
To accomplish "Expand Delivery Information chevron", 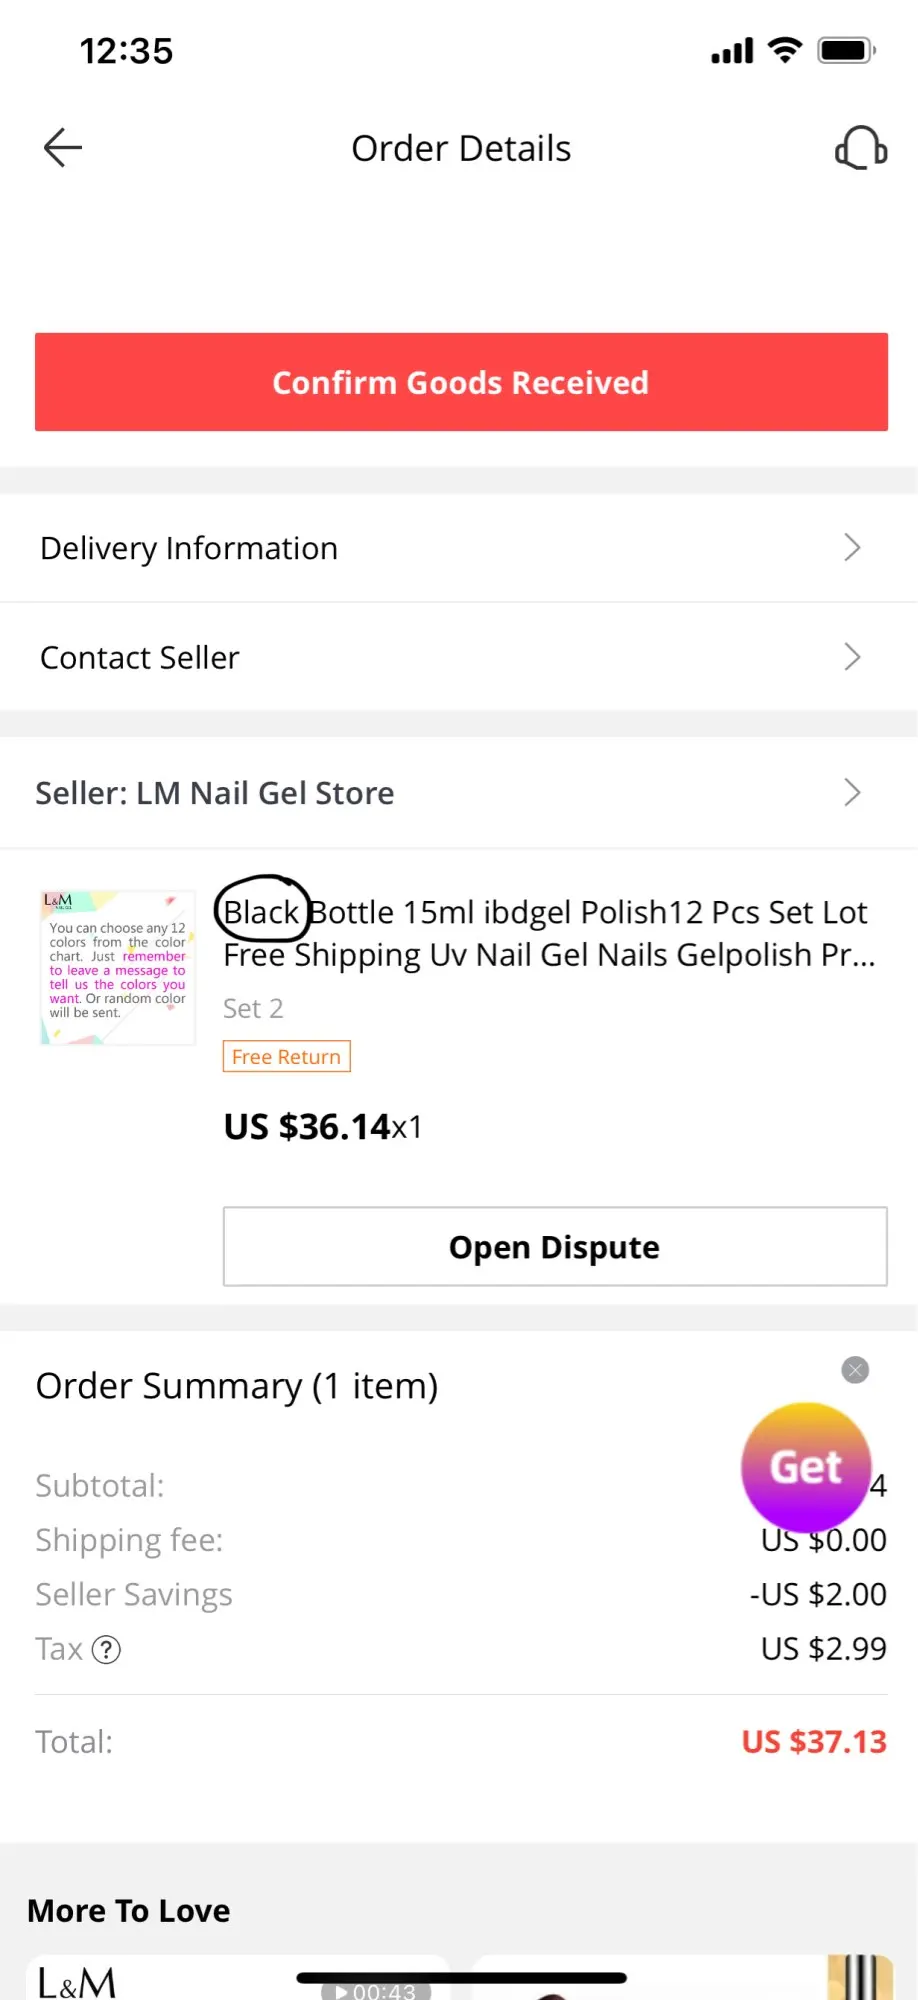I will [852, 548].
